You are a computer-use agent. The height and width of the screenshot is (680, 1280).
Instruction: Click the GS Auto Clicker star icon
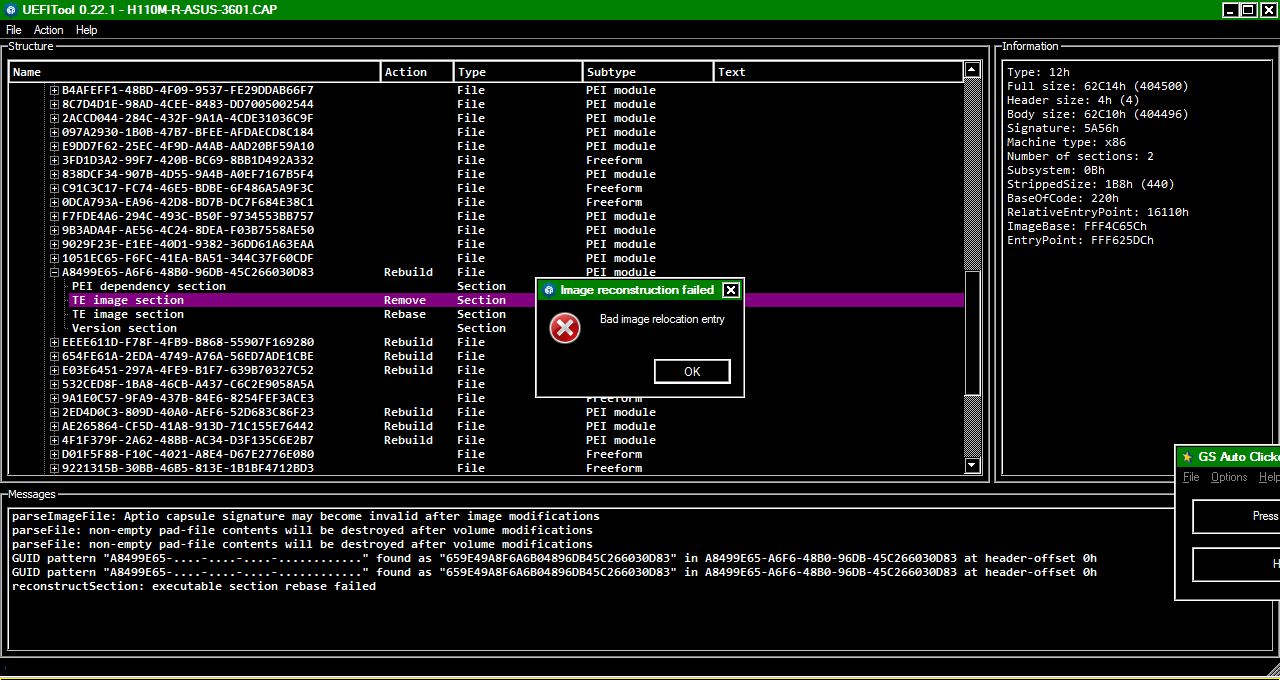1187,457
